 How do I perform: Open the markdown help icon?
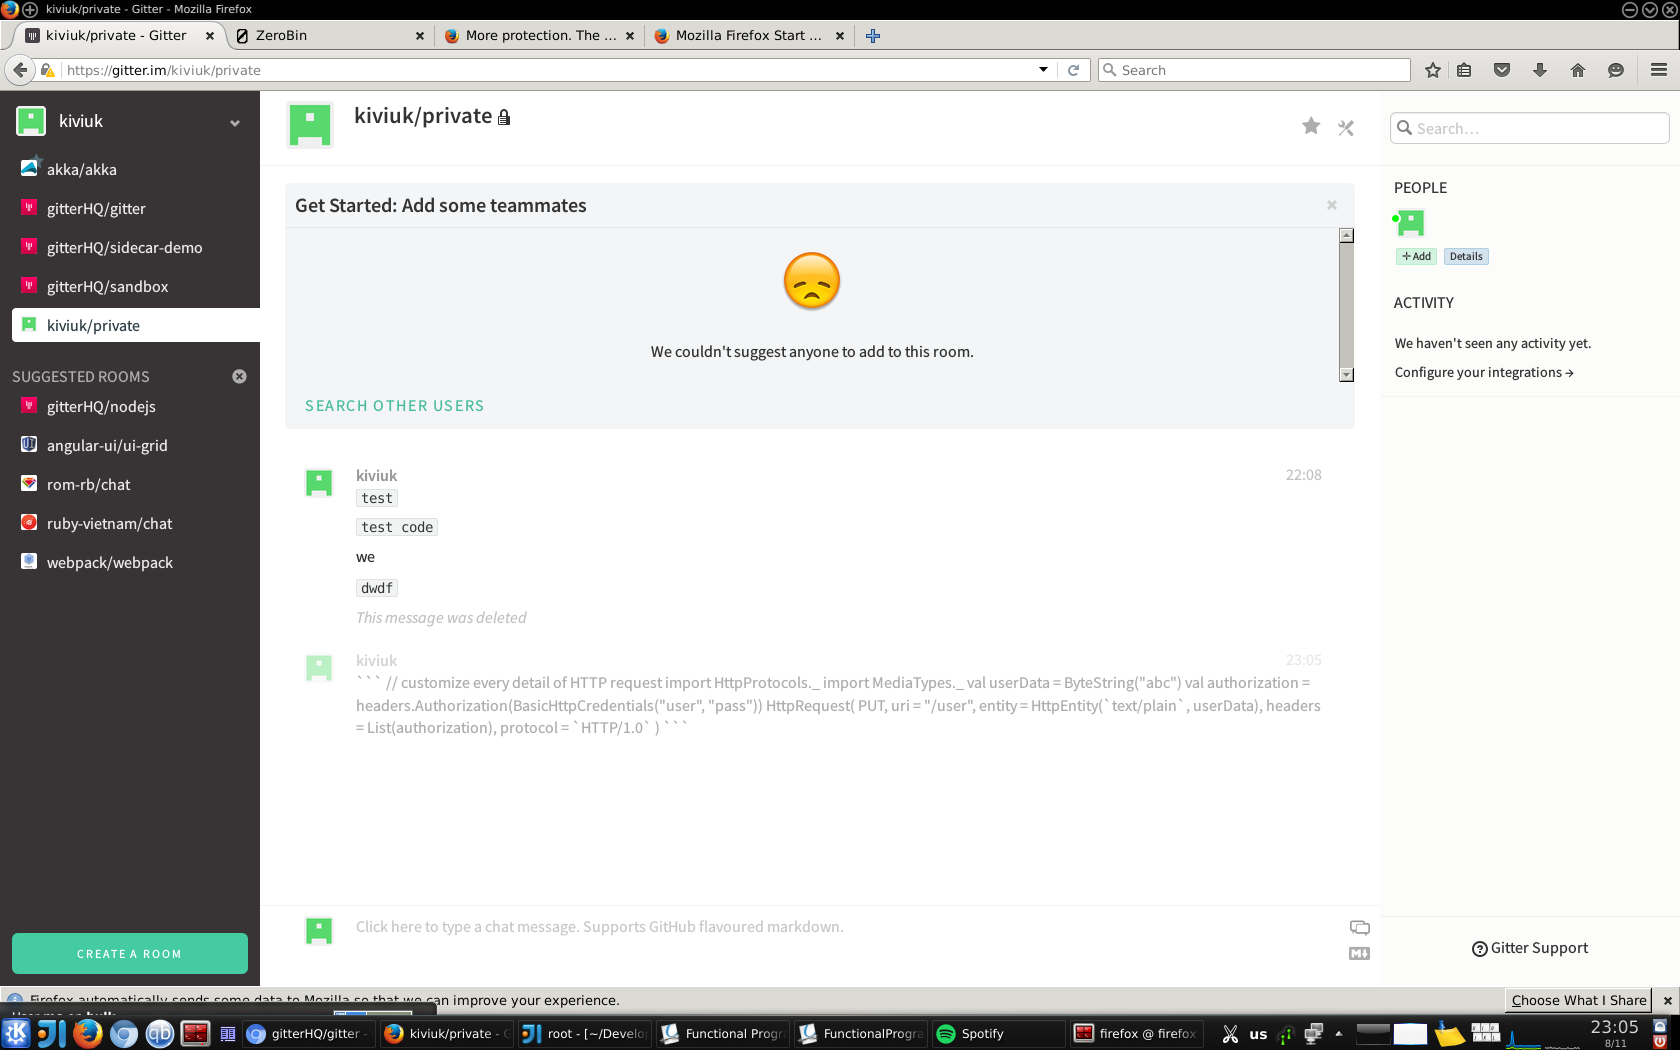(x=1359, y=954)
